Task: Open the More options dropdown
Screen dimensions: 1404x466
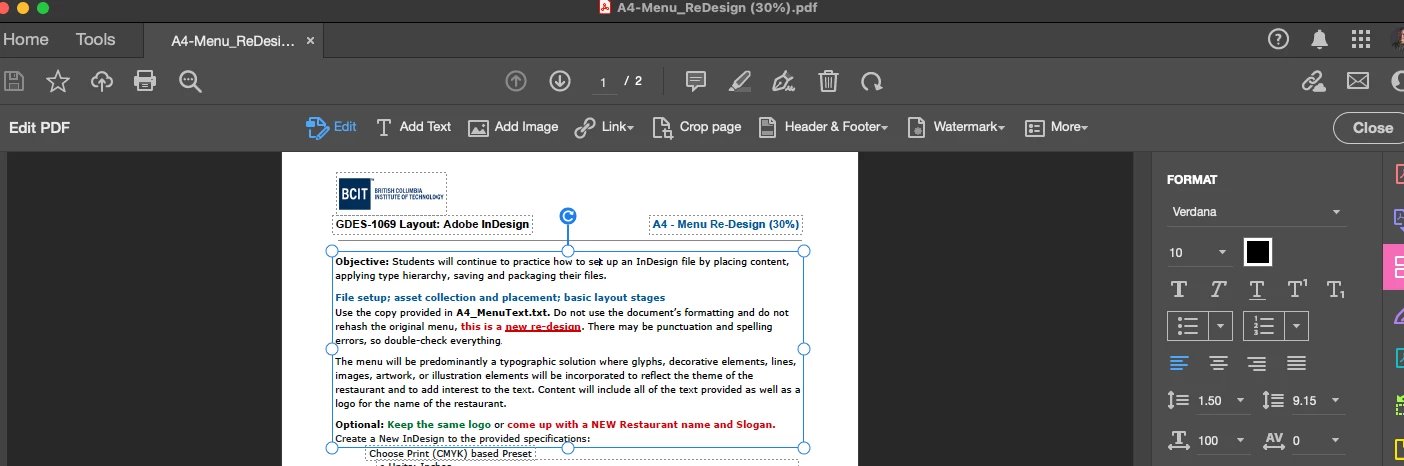Action: 1056,127
